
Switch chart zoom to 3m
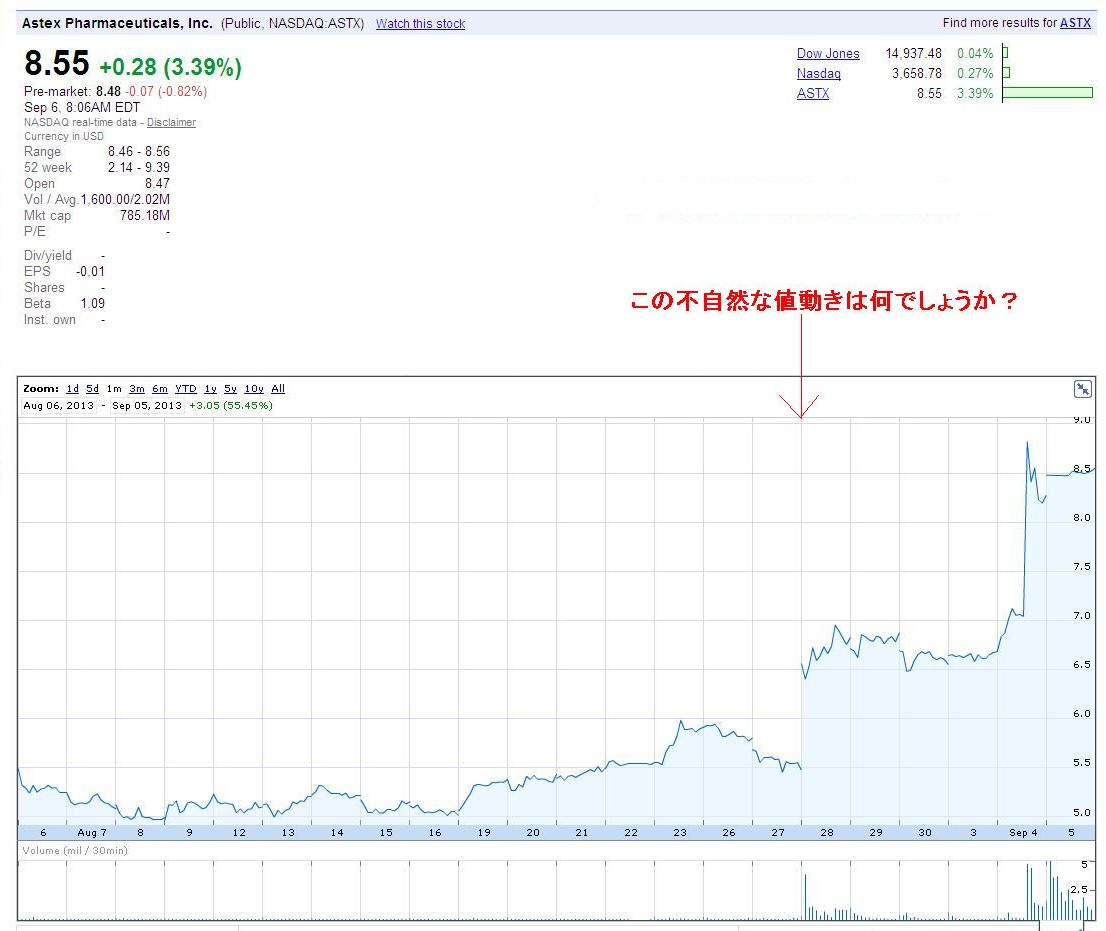pyautogui.click(x=137, y=389)
